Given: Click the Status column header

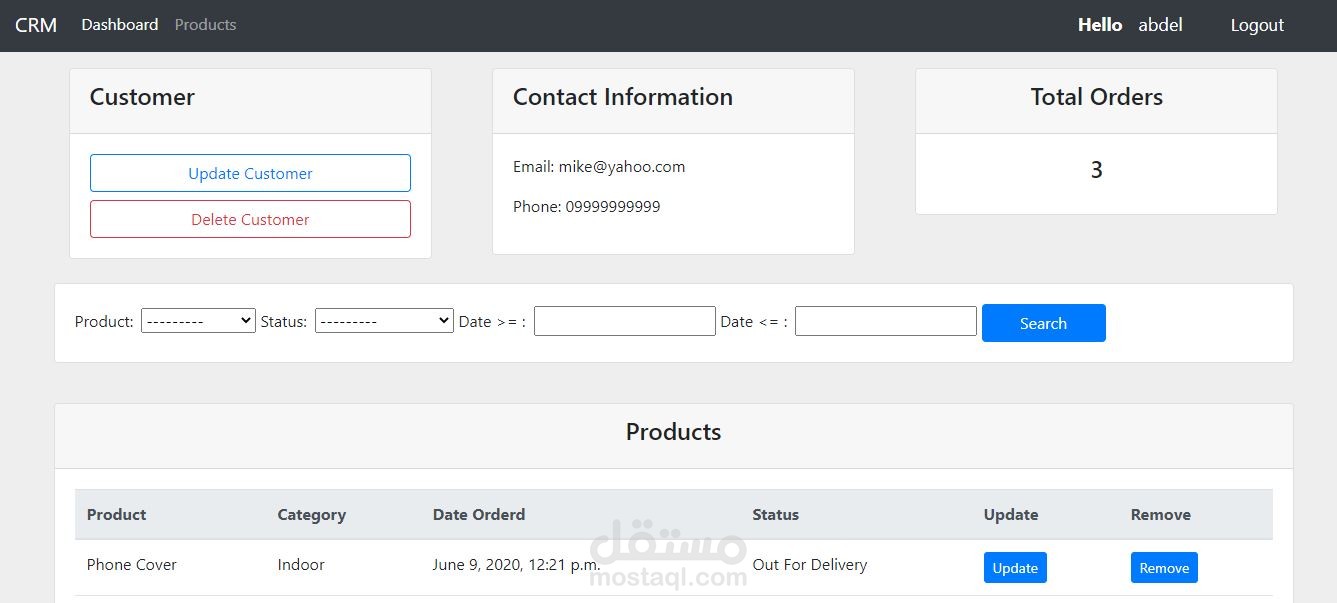Looking at the screenshot, I should (x=775, y=515).
